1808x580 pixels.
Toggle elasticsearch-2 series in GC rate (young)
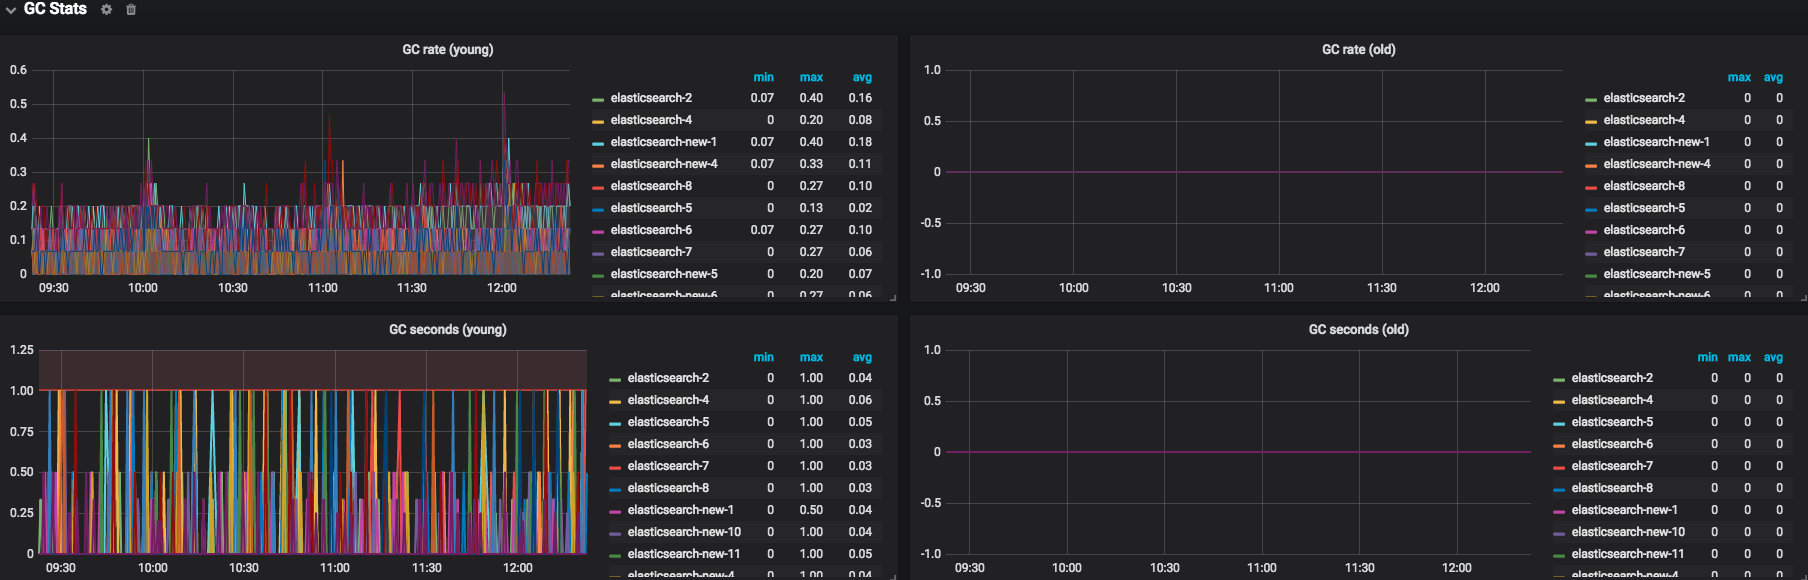651,98
